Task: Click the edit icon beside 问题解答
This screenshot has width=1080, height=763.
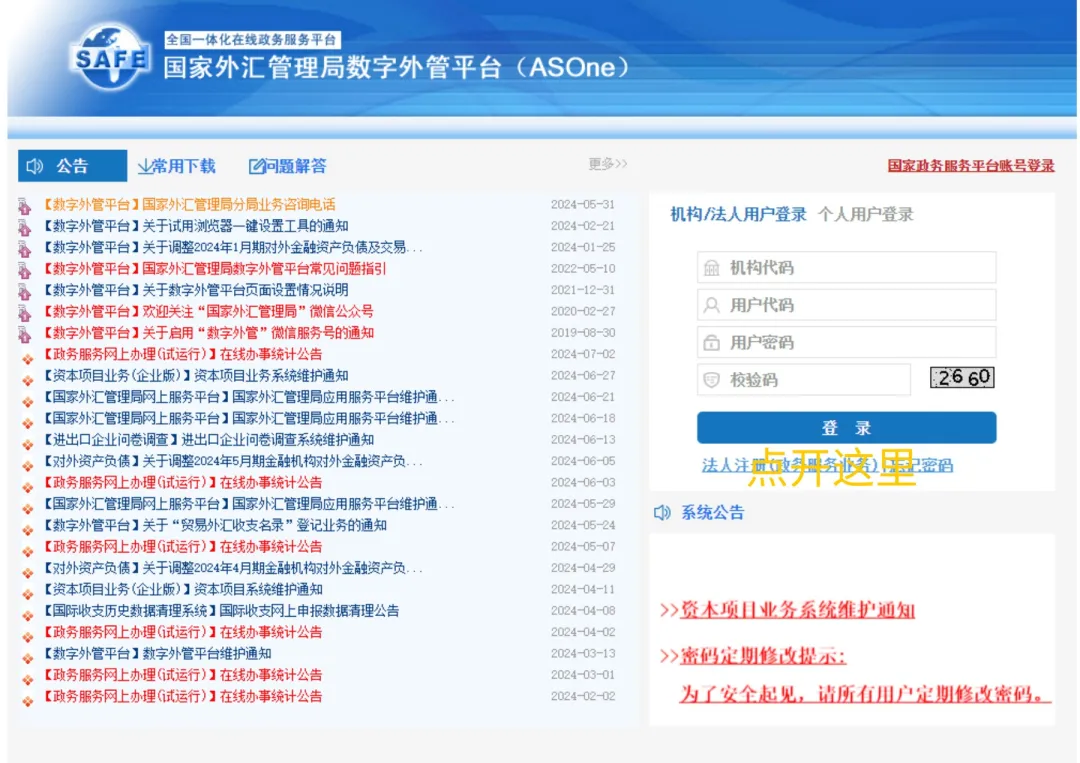Action: [x=257, y=166]
